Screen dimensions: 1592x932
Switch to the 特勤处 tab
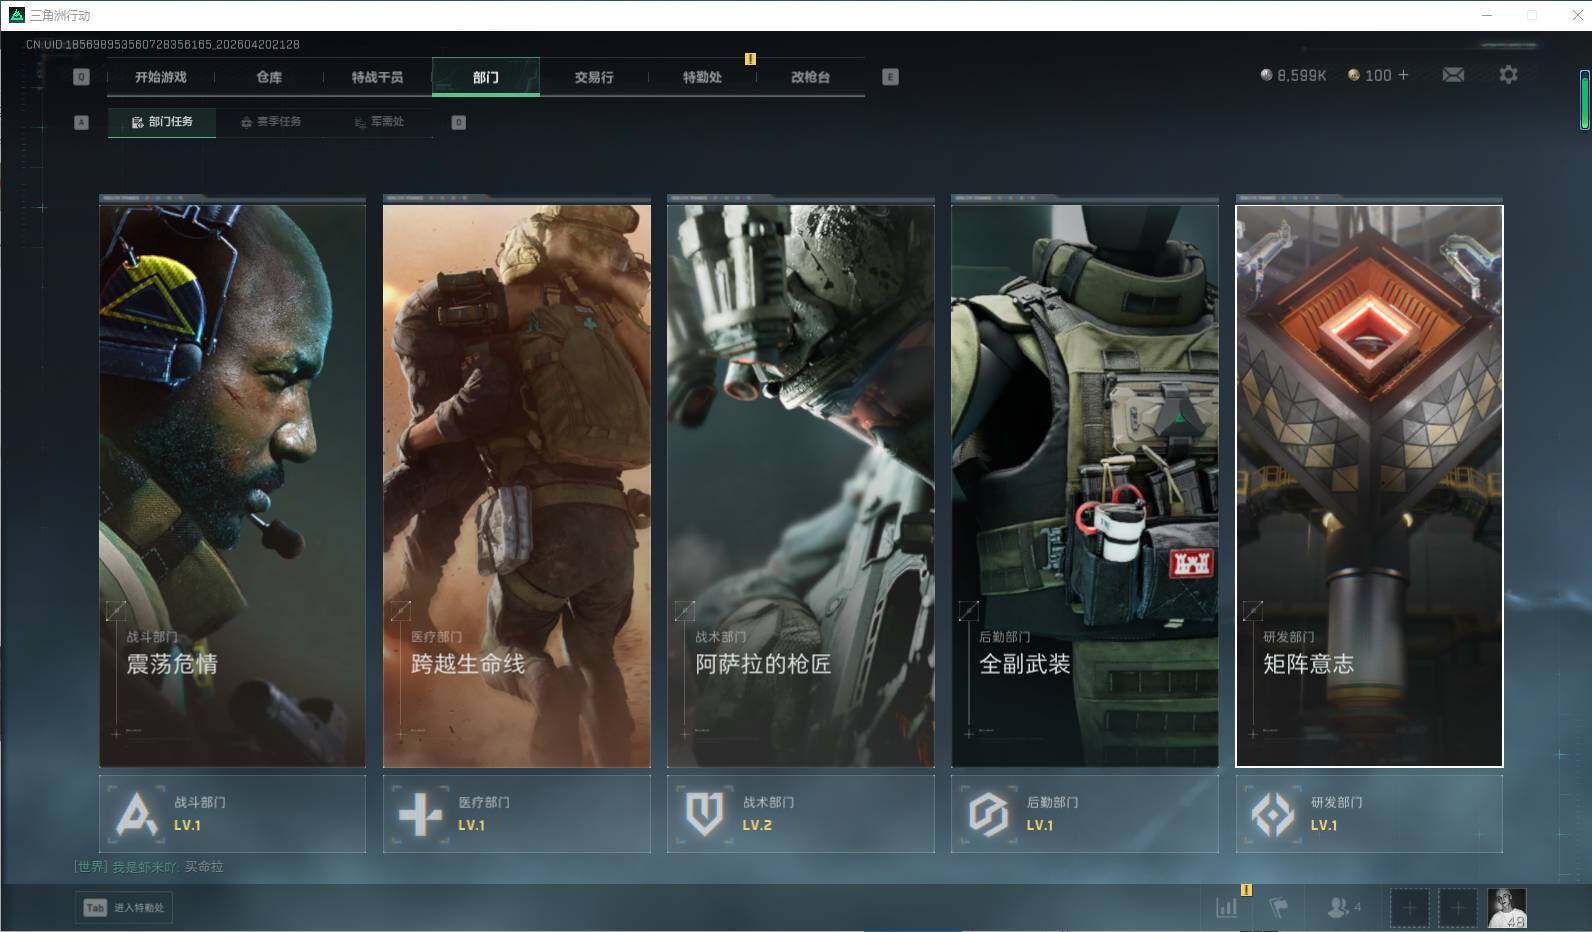[x=702, y=77]
